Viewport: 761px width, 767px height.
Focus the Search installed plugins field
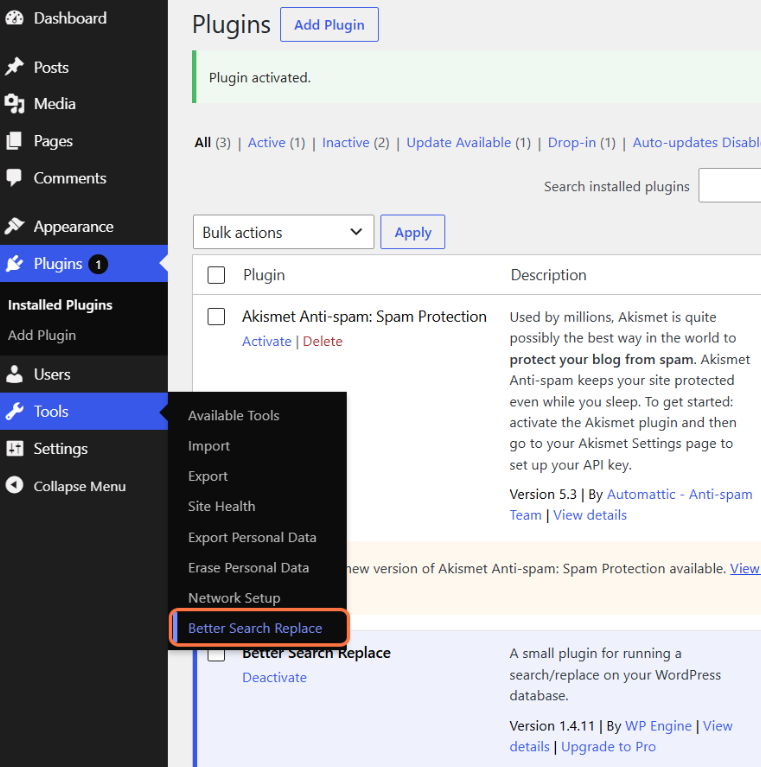coord(730,185)
